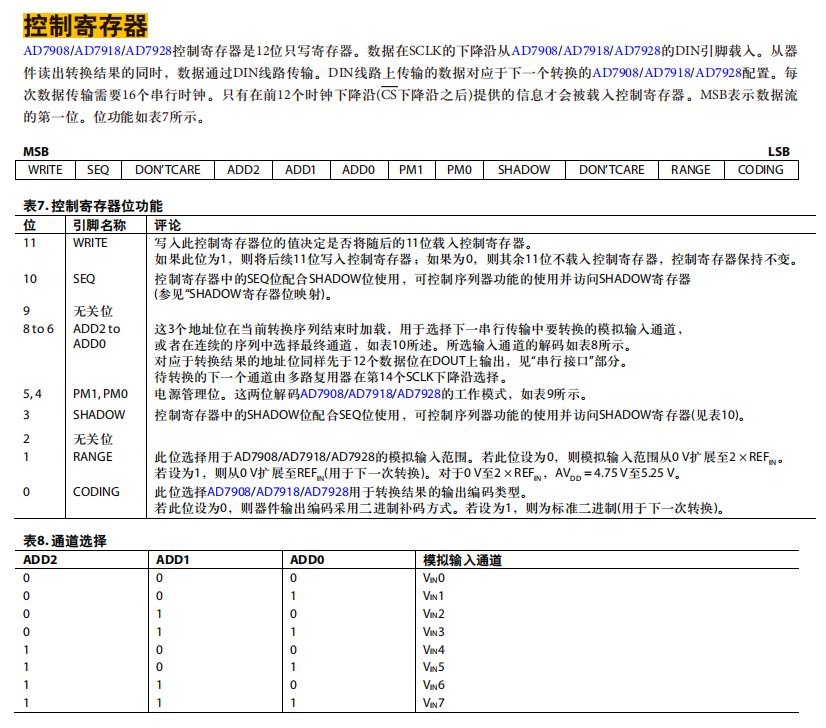Select the SHADOW field in the register row
This screenshot has width=826, height=728.
[524, 170]
